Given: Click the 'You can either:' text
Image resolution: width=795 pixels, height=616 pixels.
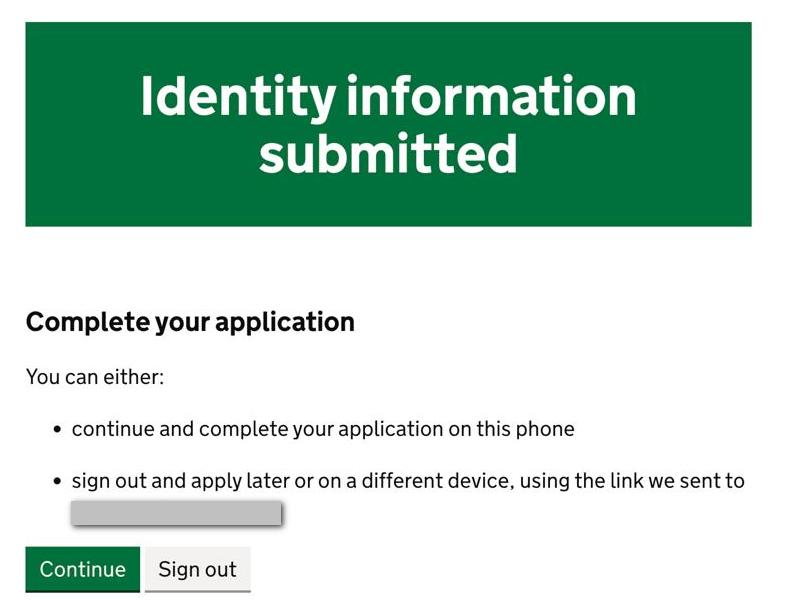Looking at the screenshot, I should click(95, 377).
